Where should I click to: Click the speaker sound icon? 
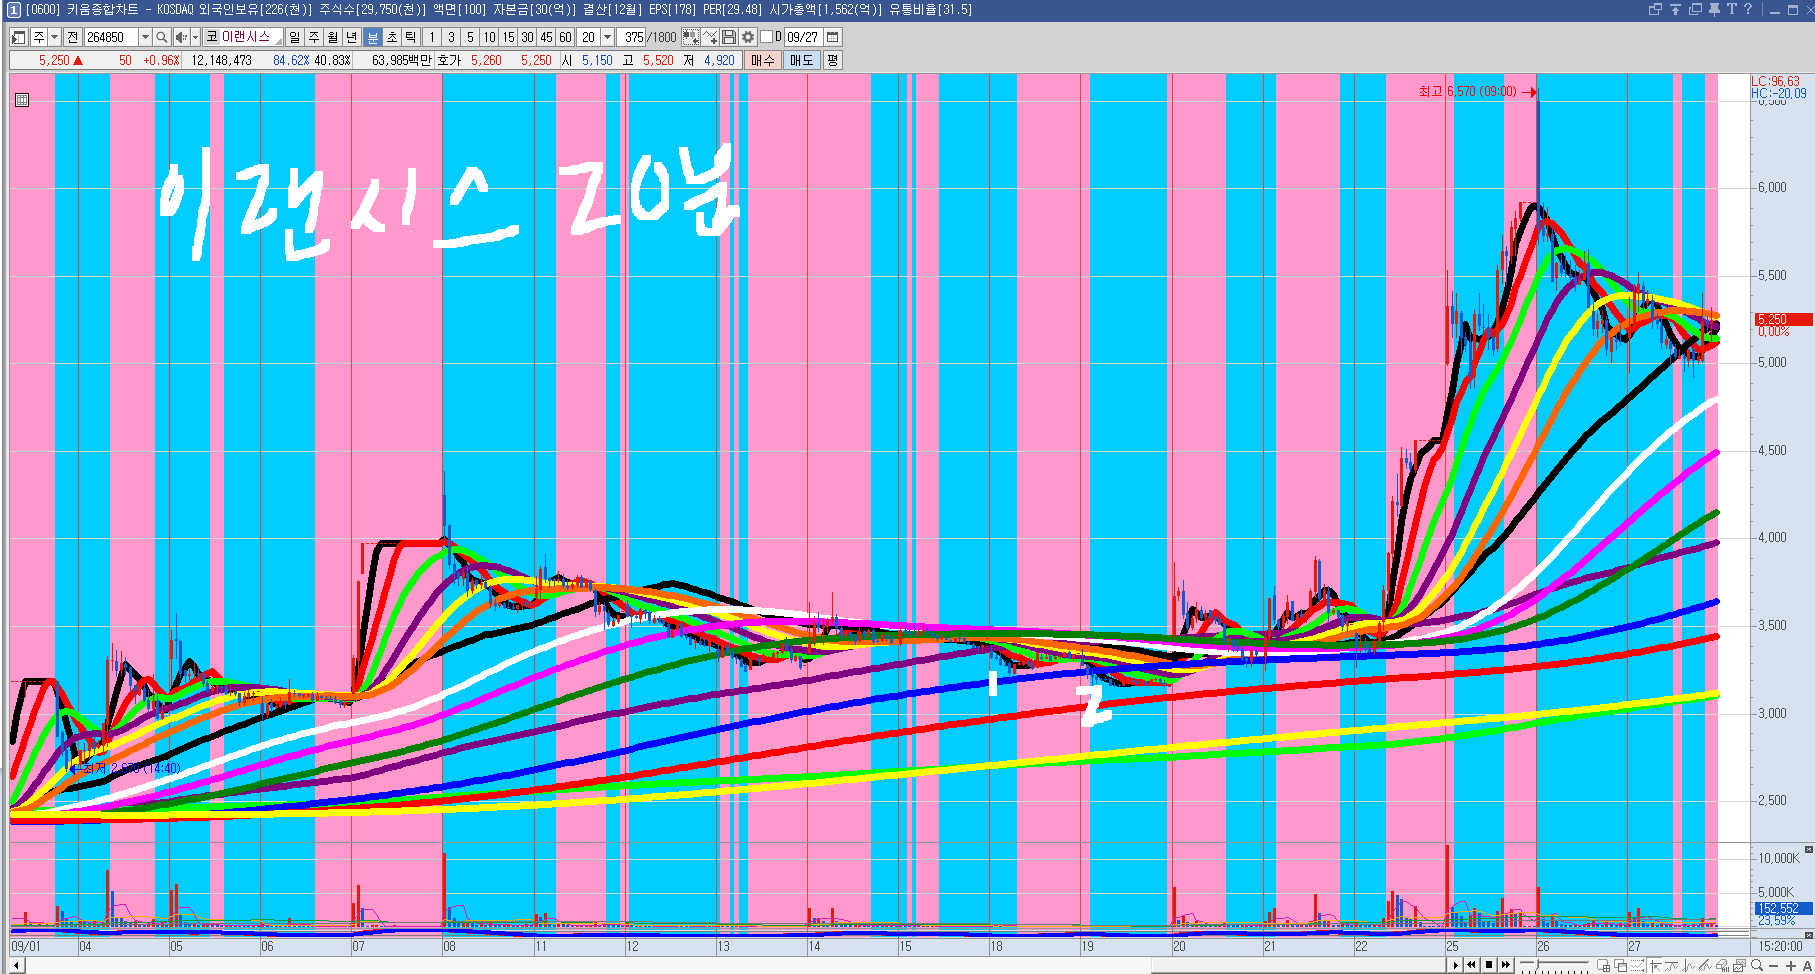pyautogui.click(x=181, y=37)
